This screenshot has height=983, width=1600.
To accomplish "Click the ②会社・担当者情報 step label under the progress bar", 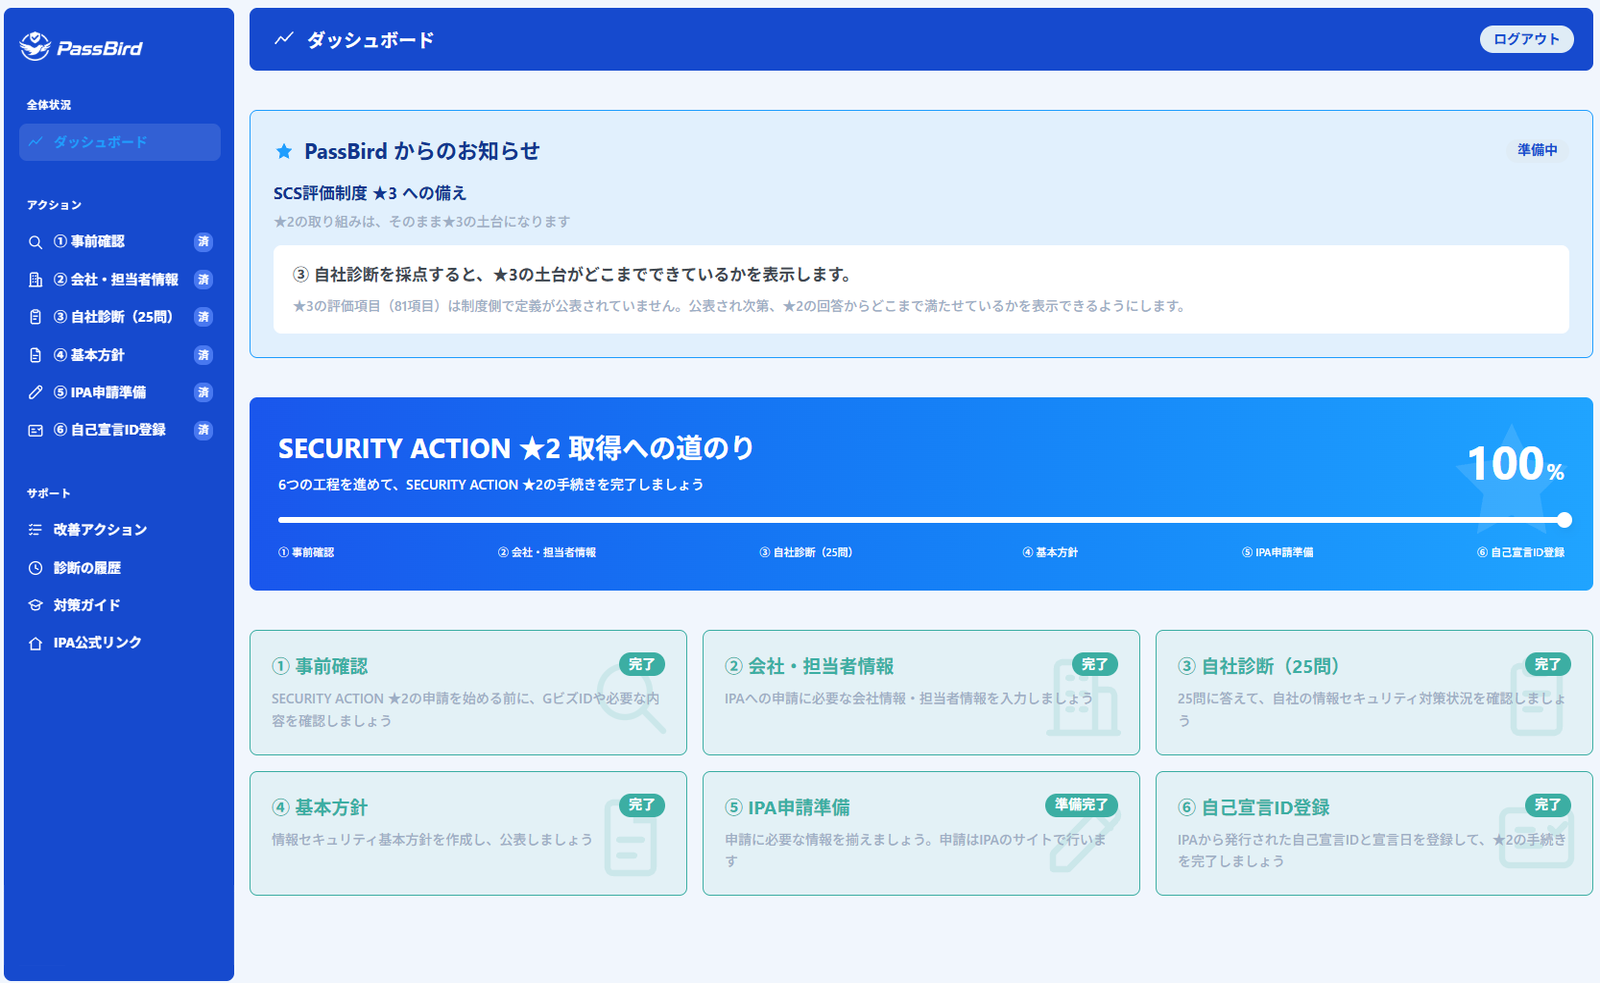I will tap(547, 552).
